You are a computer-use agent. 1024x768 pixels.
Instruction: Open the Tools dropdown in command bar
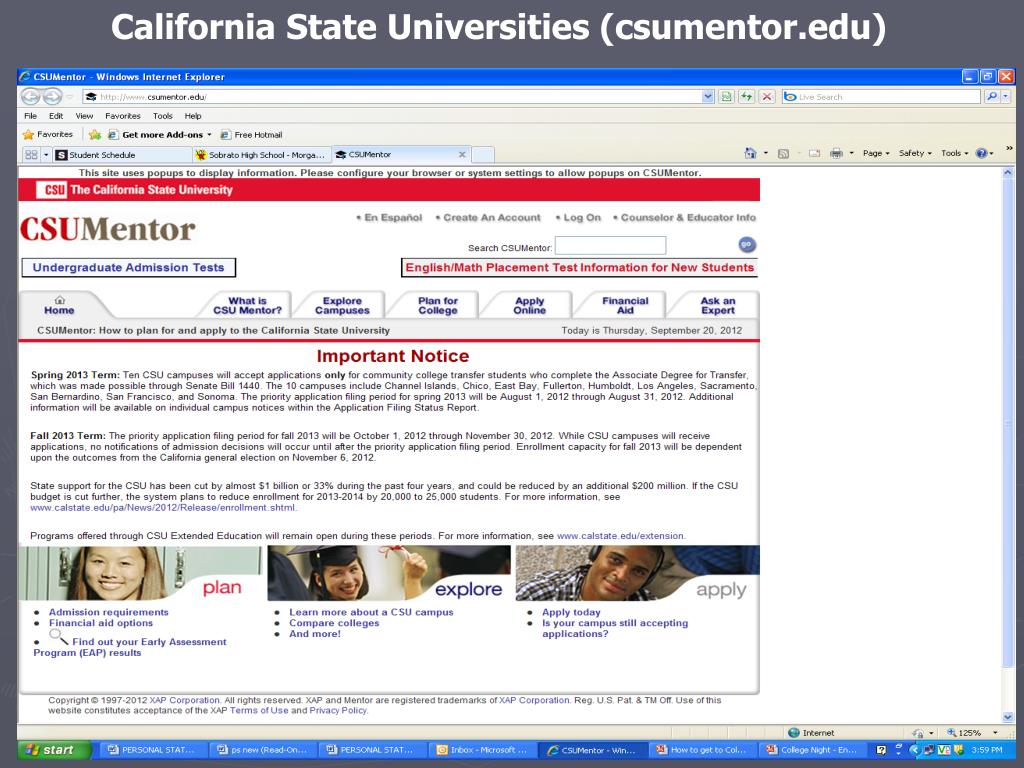coord(955,153)
